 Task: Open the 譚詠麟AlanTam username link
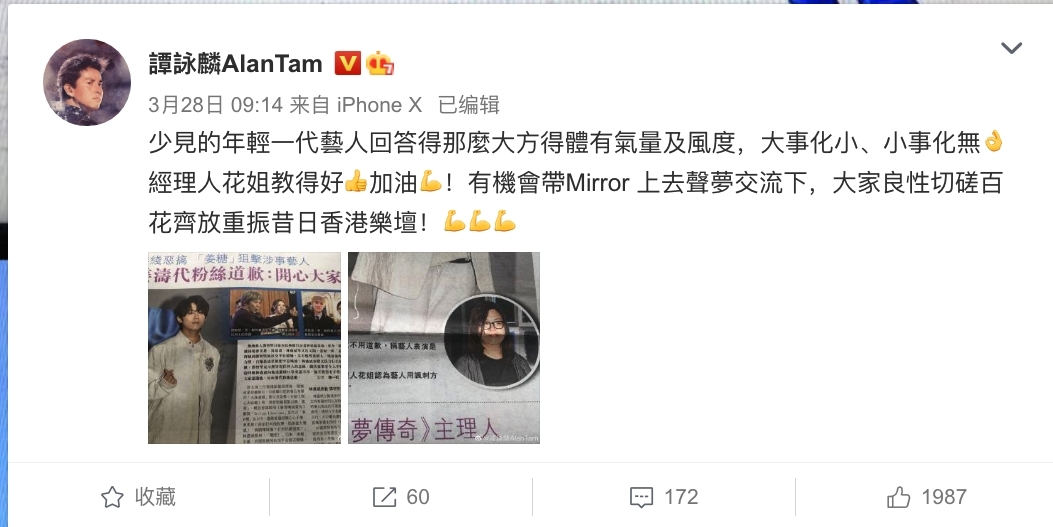point(236,64)
